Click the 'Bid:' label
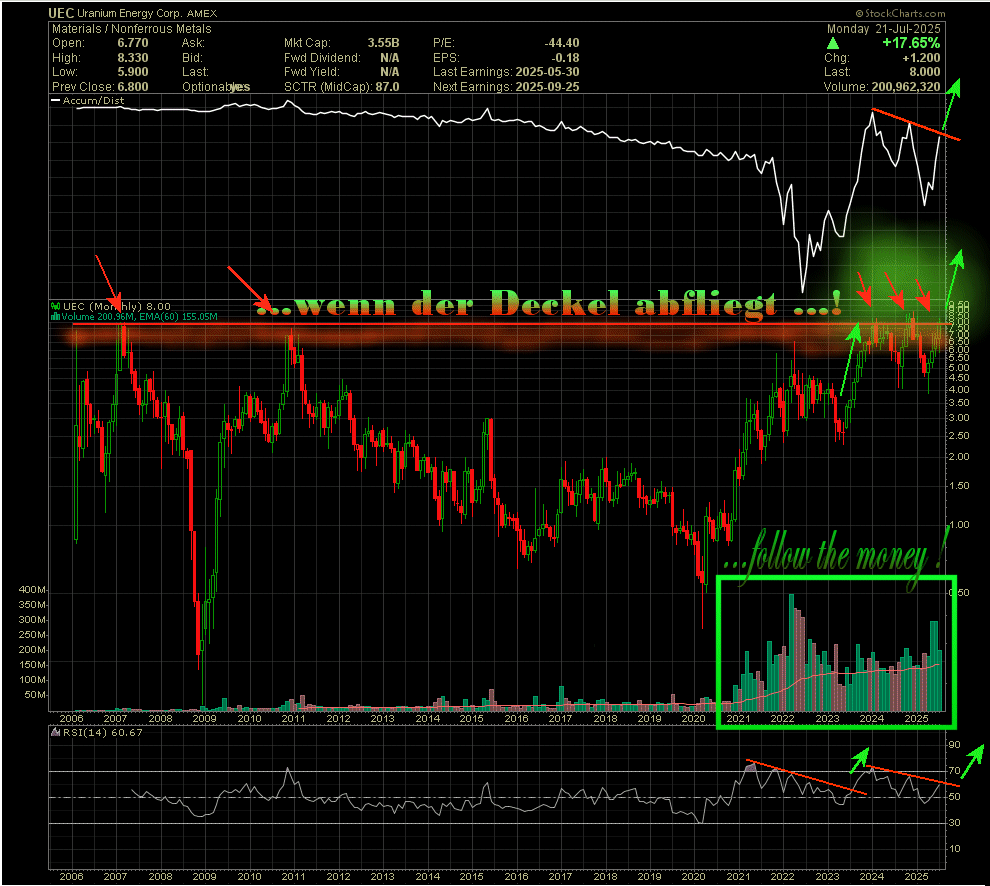The height and width of the screenshot is (886, 990). (192, 57)
